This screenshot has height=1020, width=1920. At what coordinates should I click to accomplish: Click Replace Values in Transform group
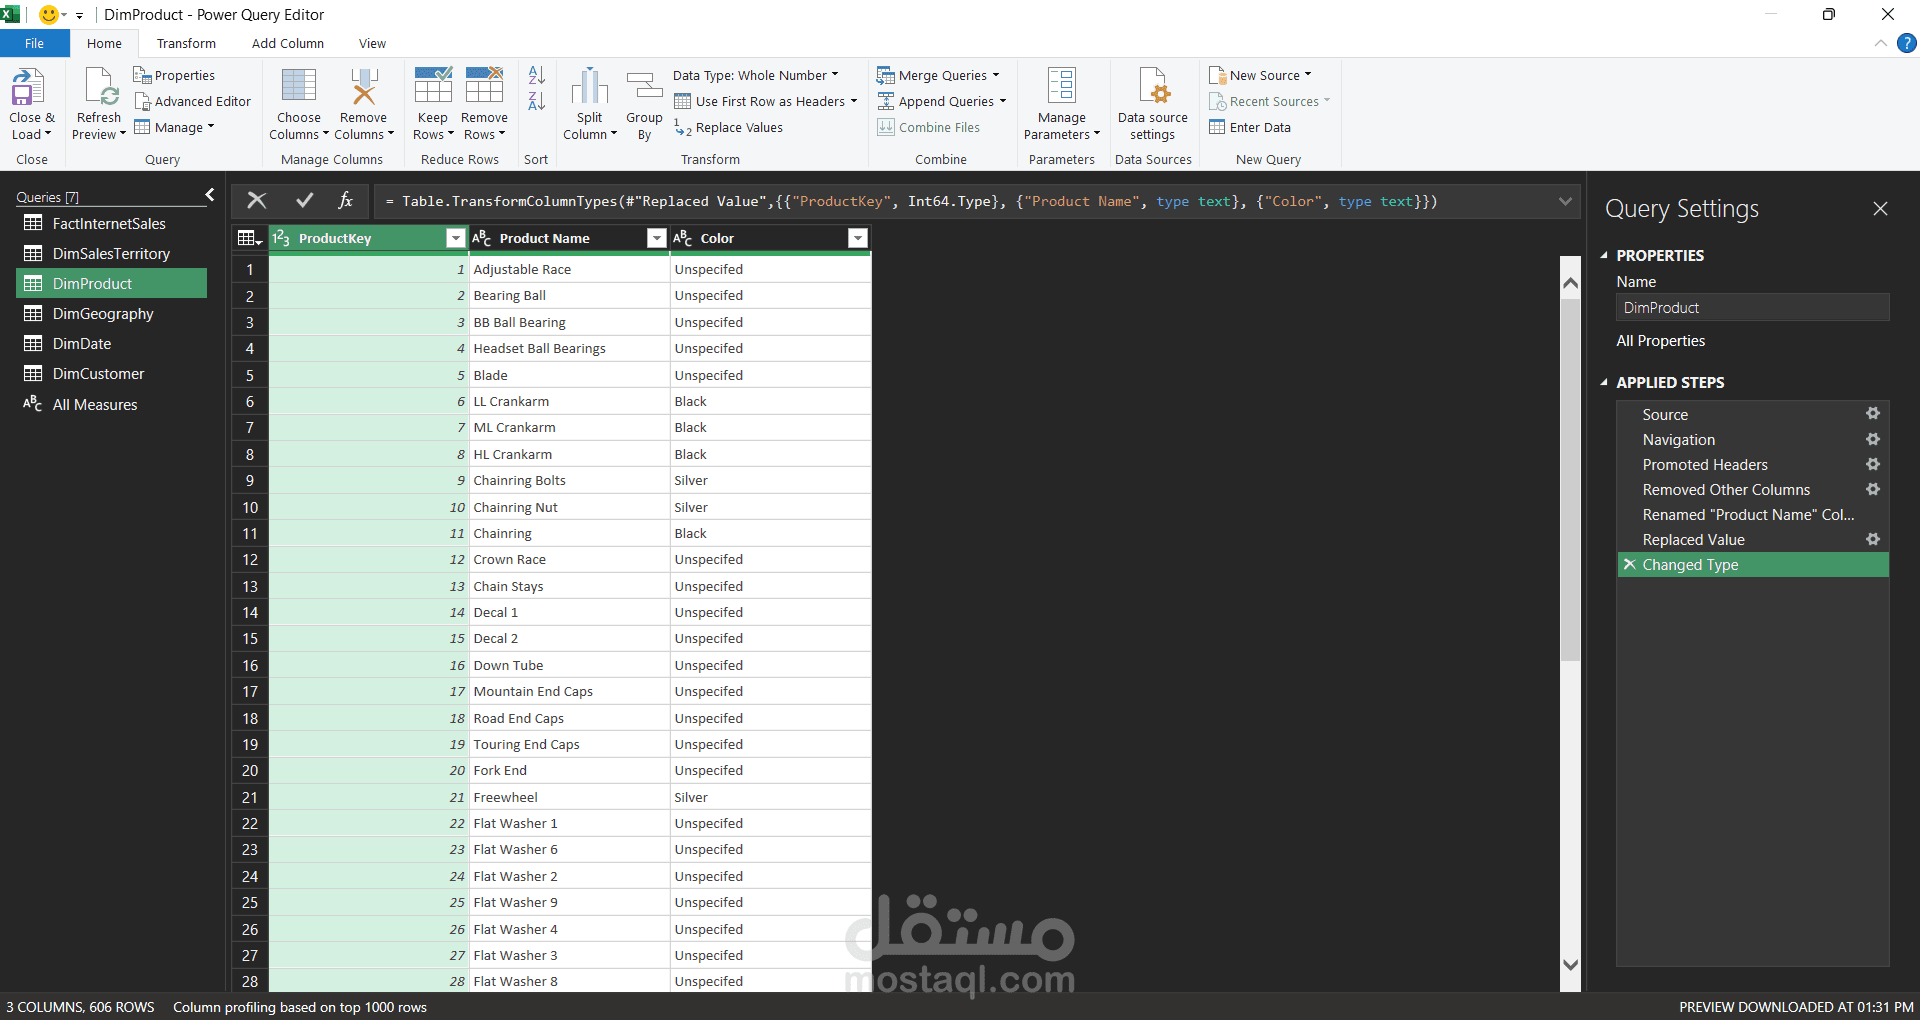point(729,128)
